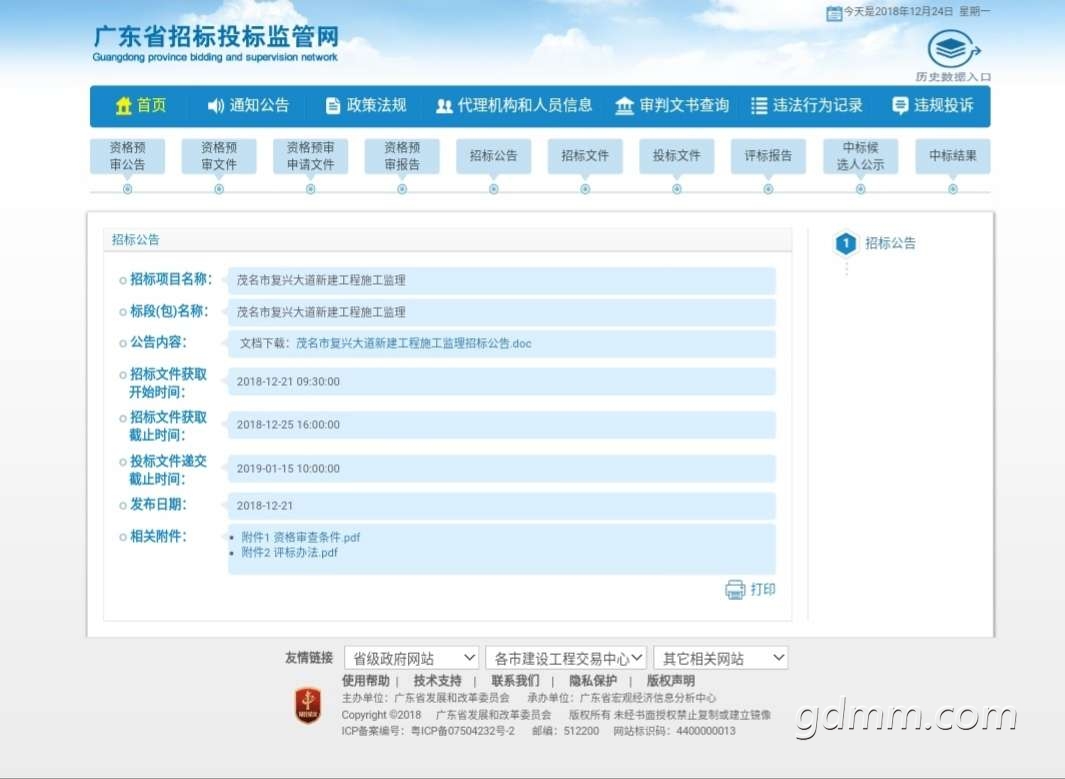Expand the 其它相关网站 dropdown
Viewport: 1065px width, 779px height.
720,658
